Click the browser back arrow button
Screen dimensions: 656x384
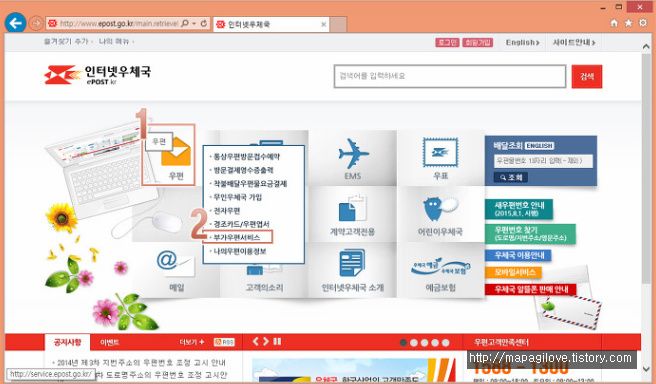tap(15, 23)
